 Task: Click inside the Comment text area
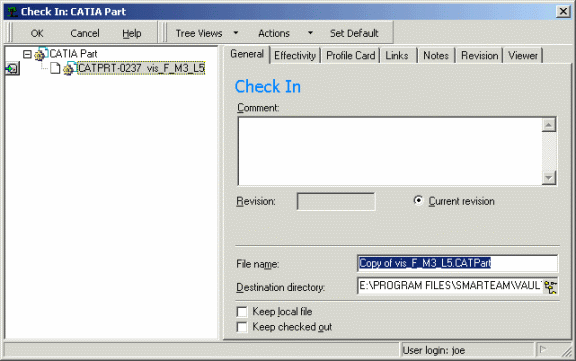[x=390, y=151]
